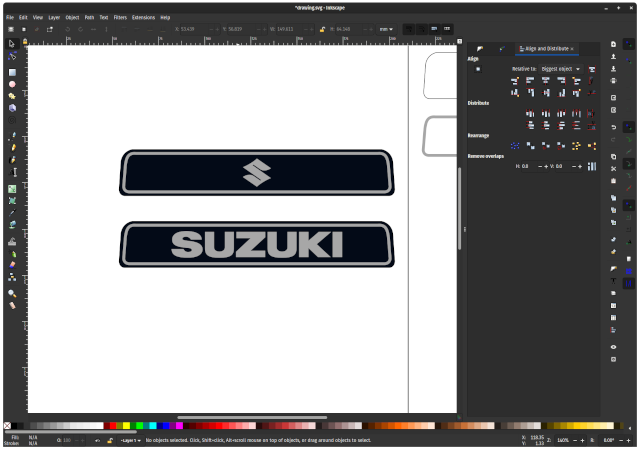Switch to Align and Distribute tab
Image resolution: width=640 pixels, height=450 pixels.
pos(543,48)
